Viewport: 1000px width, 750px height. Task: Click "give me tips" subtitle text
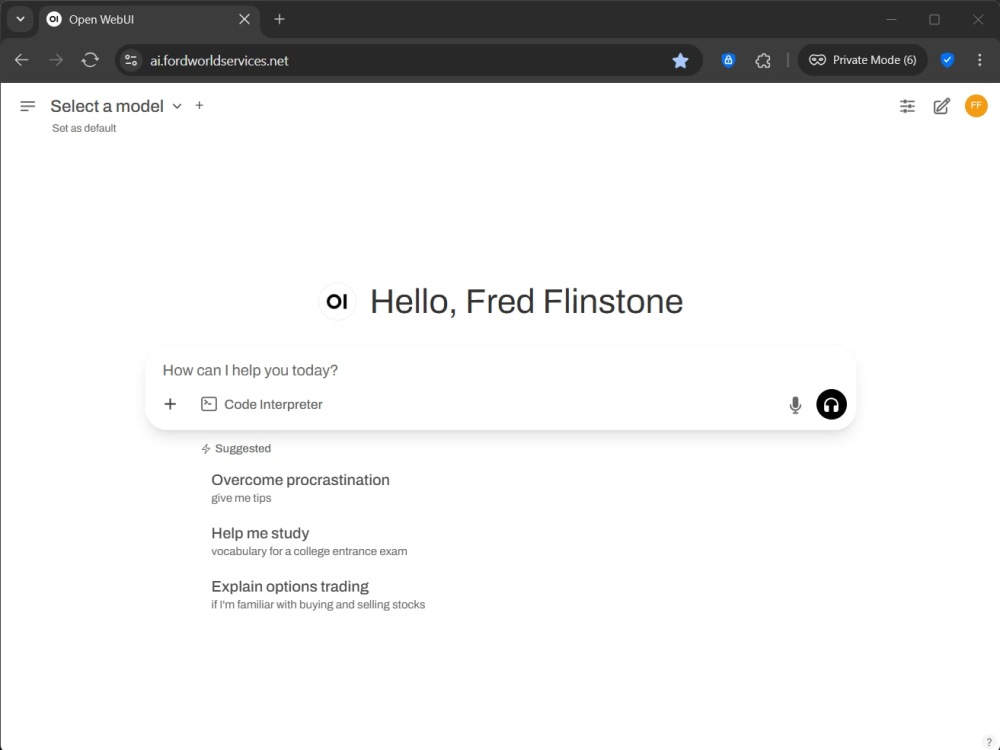point(241,498)
